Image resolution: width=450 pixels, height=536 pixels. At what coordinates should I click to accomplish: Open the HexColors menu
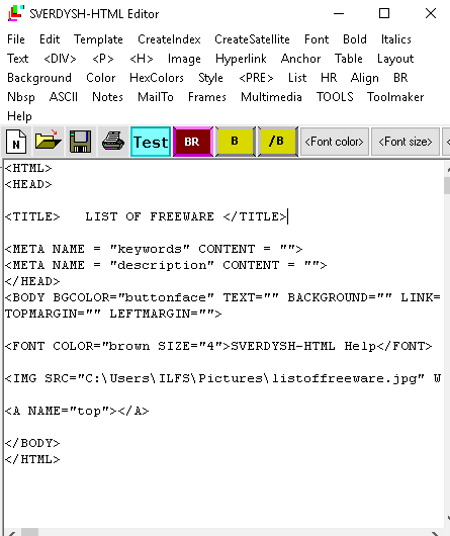pos(157,78)
